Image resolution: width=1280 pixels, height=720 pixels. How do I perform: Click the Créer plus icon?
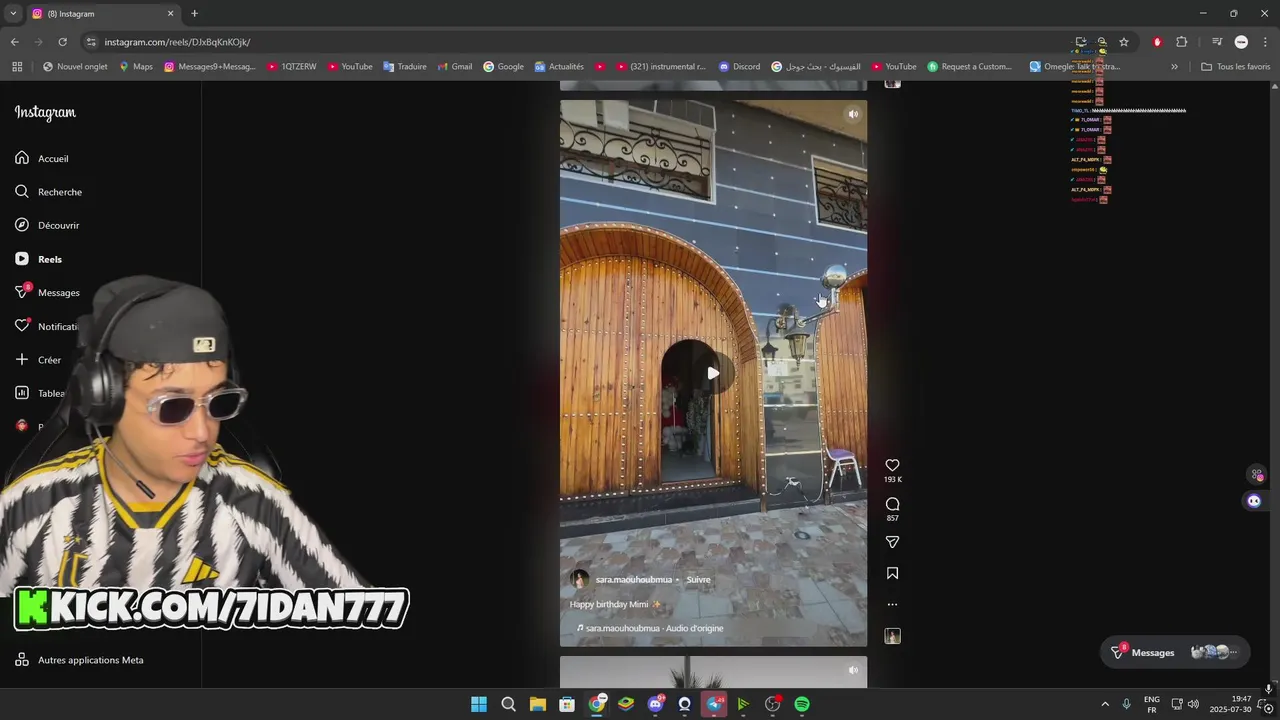pos(22,360)
